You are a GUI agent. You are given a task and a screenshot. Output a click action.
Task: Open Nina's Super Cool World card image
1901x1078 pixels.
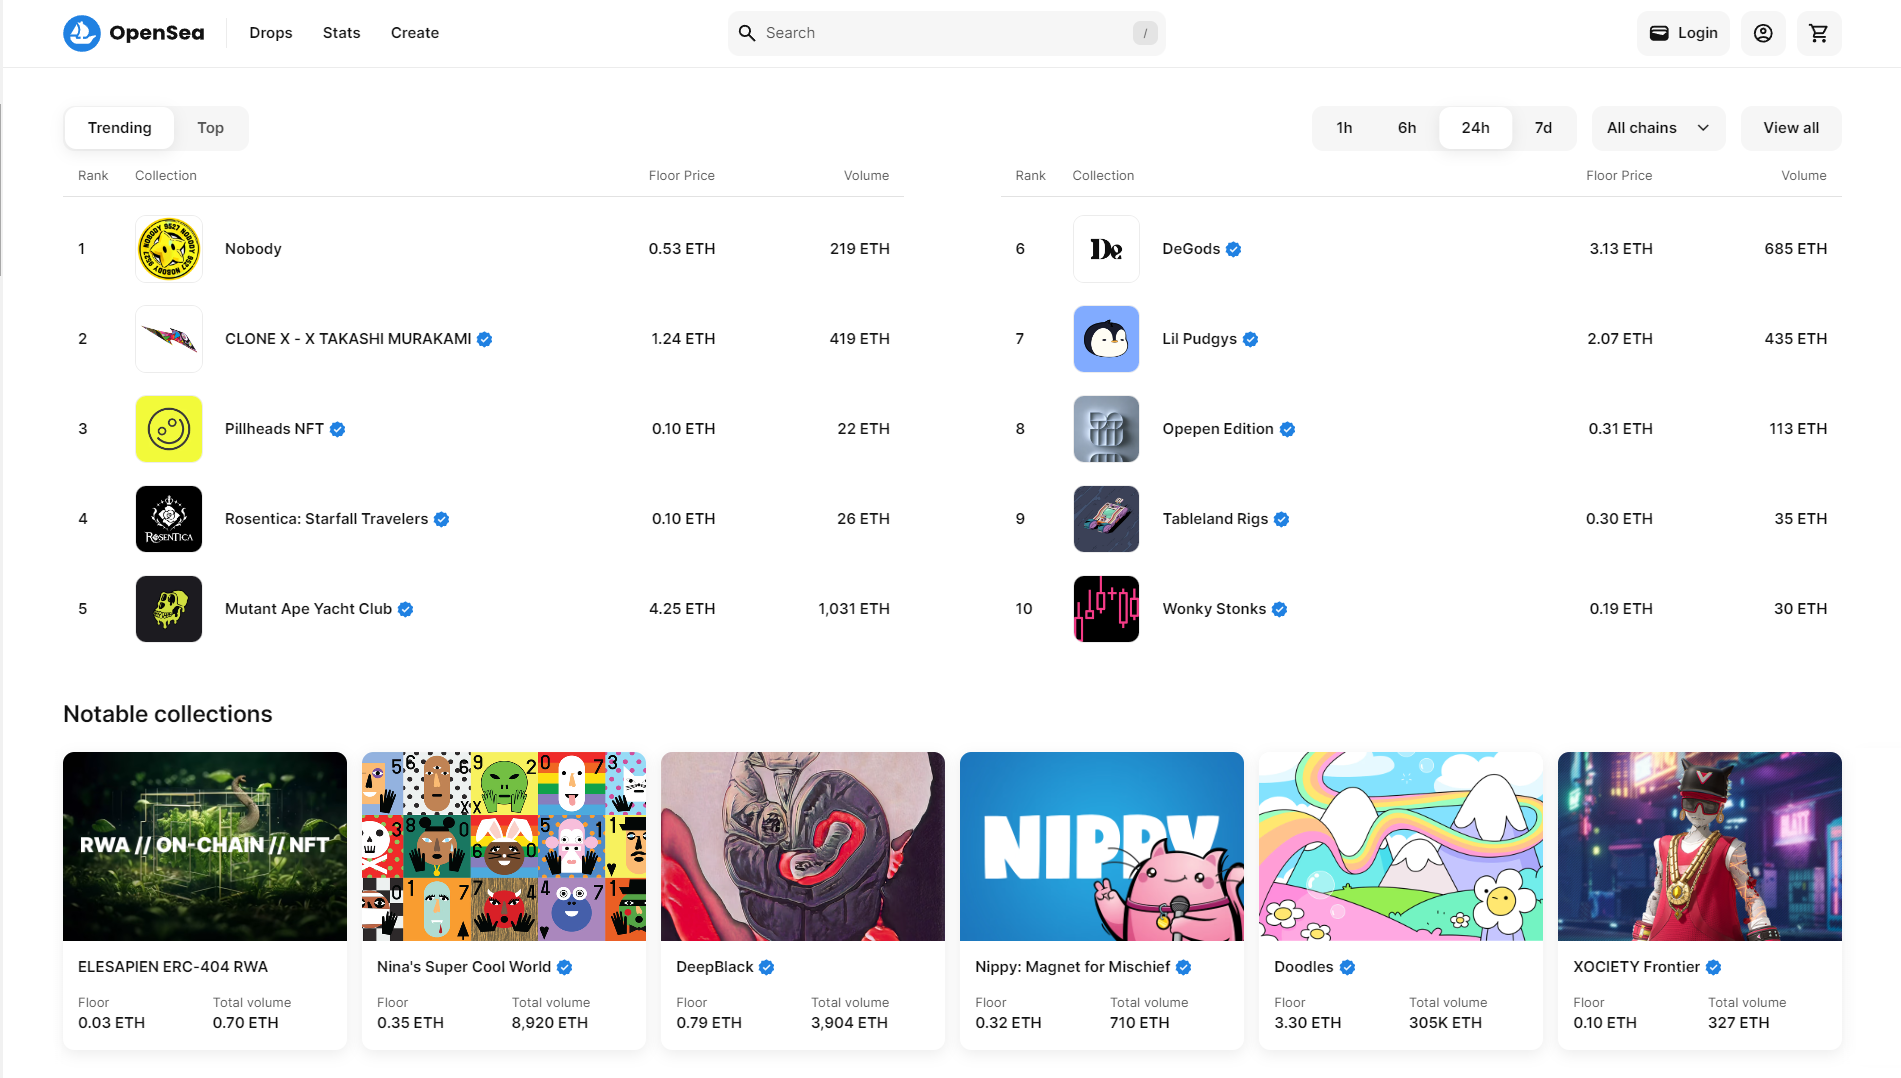click(x=504, y=846)
